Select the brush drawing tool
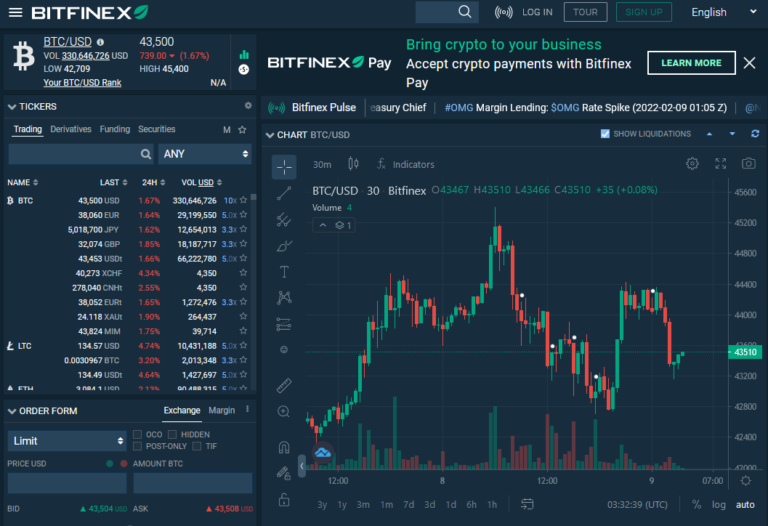 click(284, 246)
